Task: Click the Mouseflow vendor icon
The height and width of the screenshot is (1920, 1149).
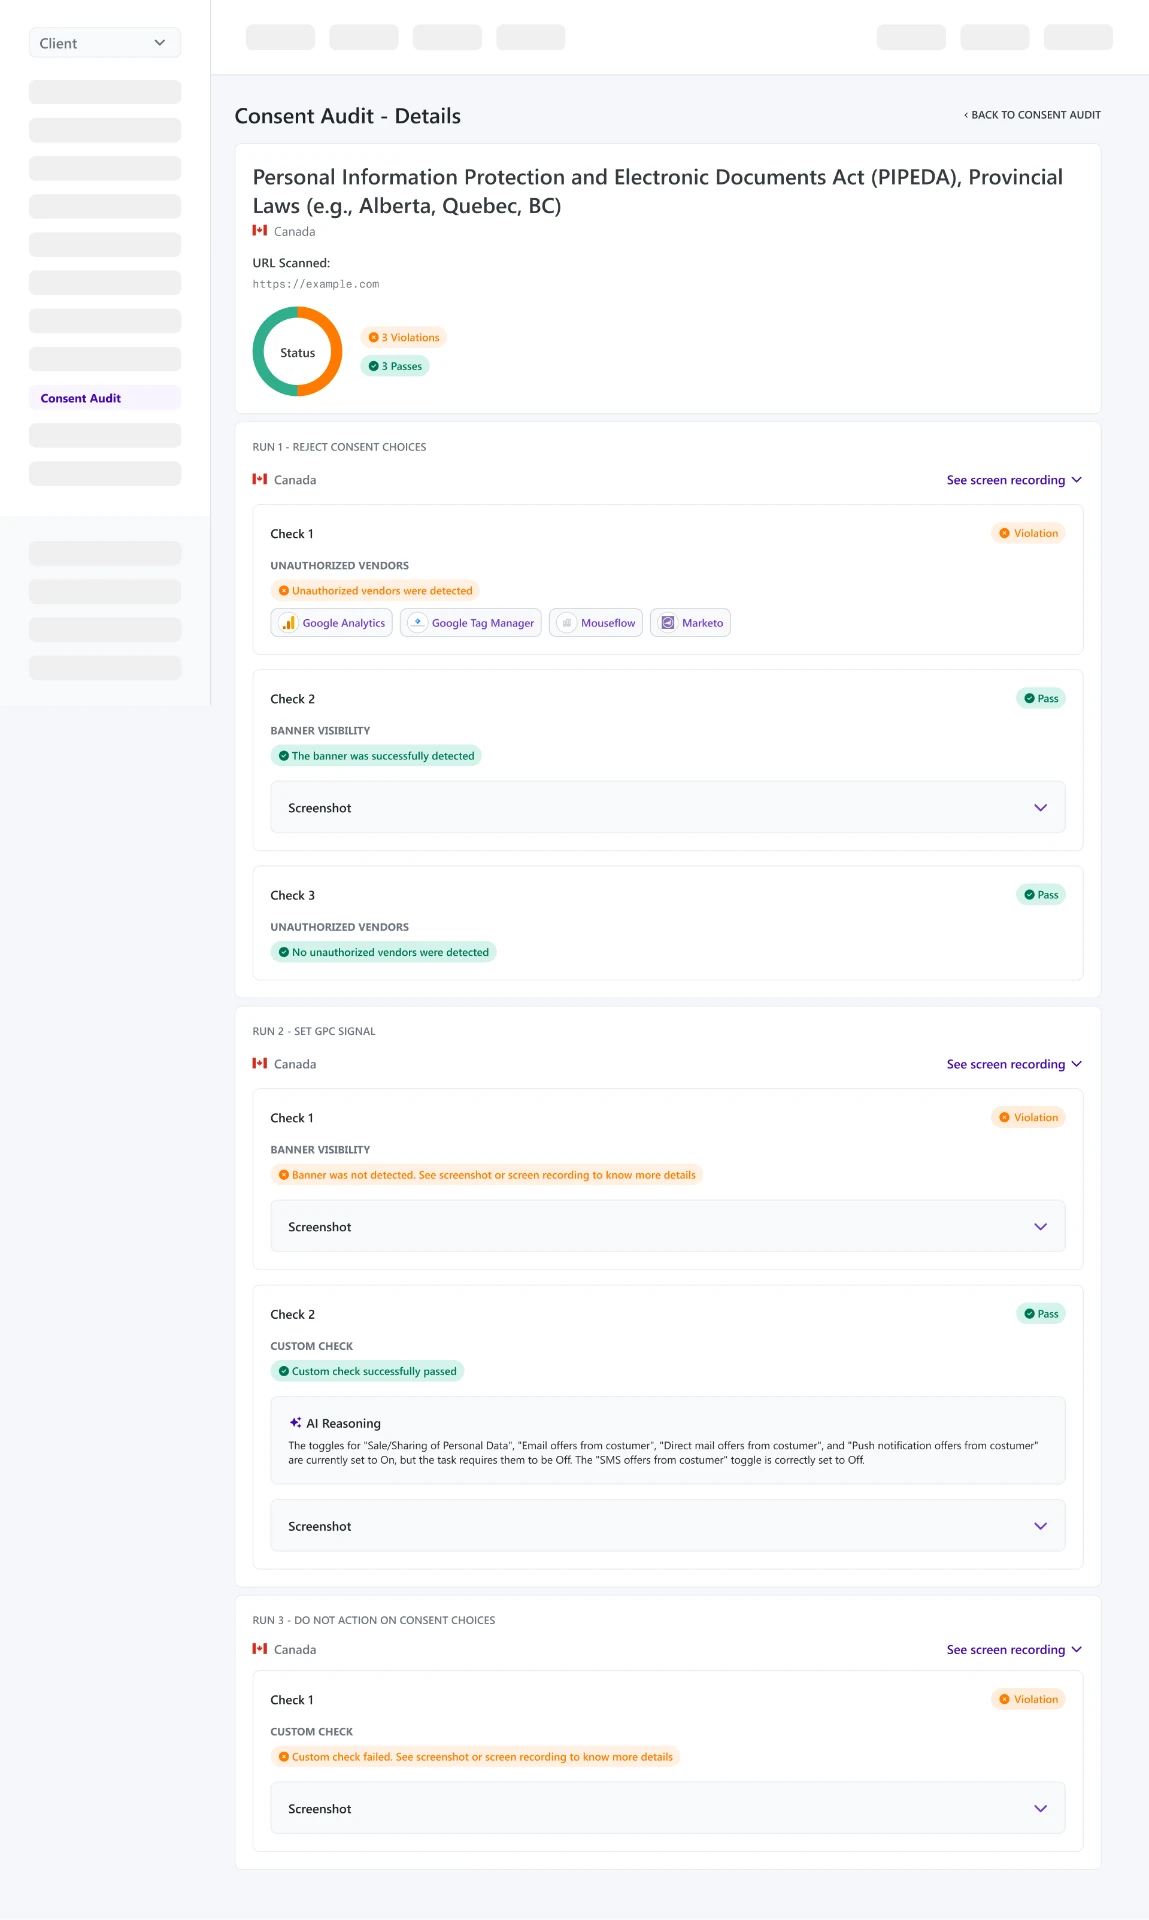Action: (x=567, y=623)
